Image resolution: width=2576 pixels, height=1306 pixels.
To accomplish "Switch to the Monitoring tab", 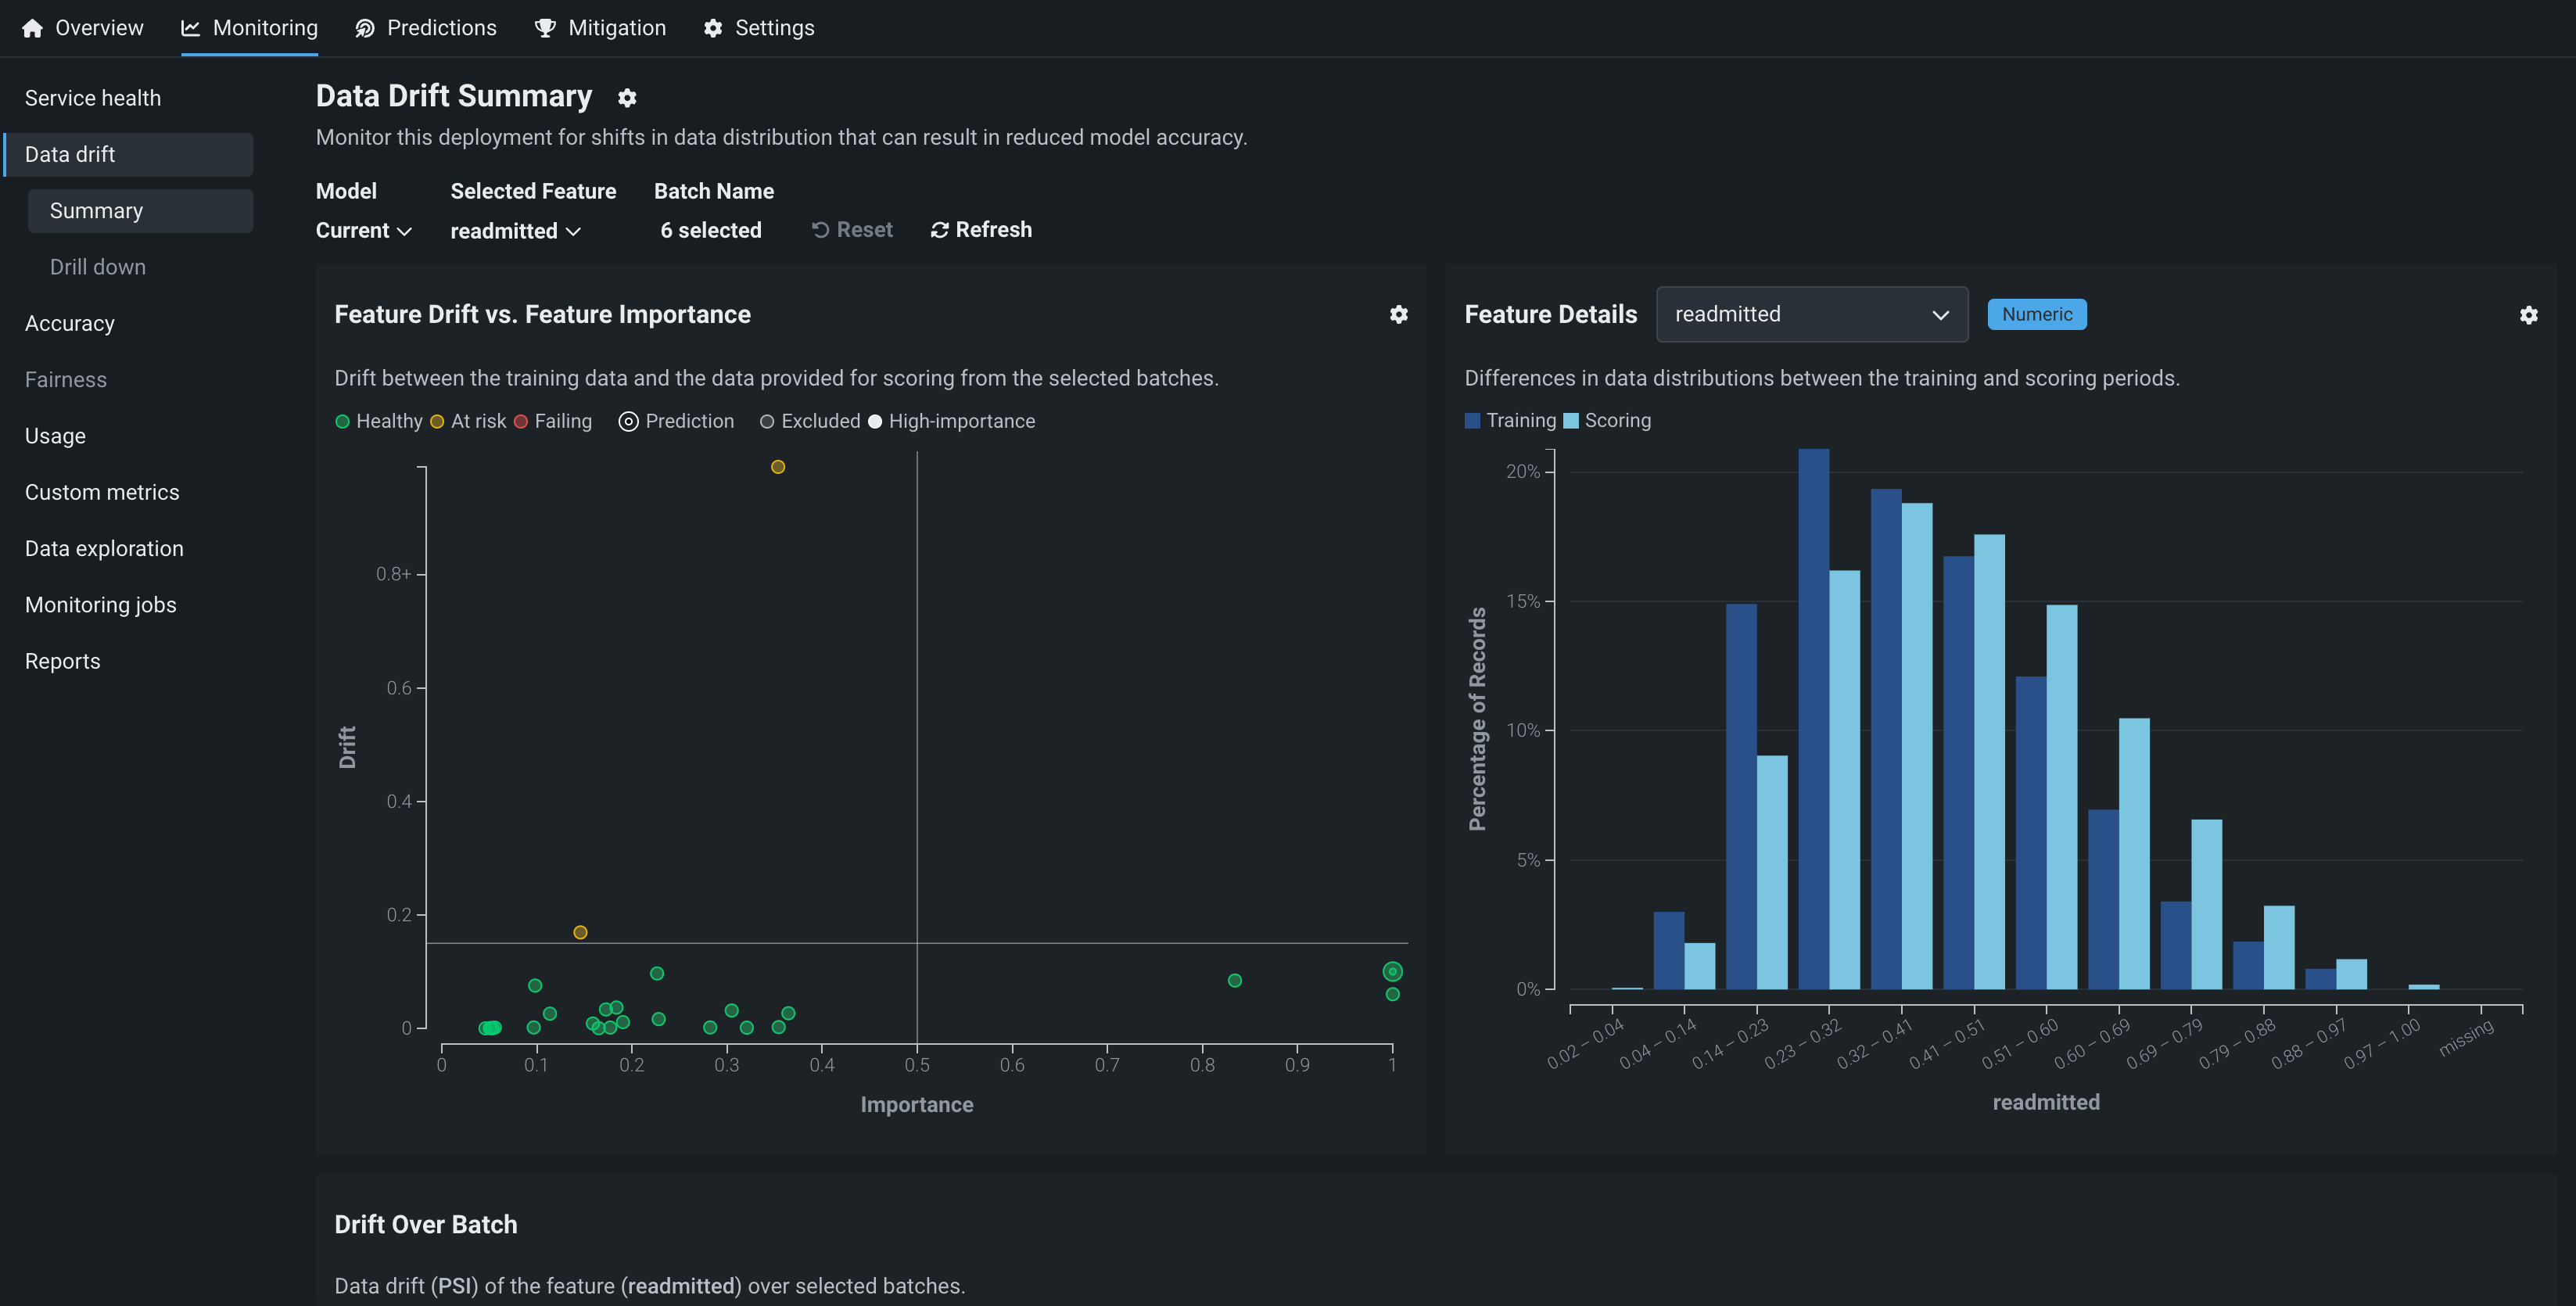I will 250,28.
